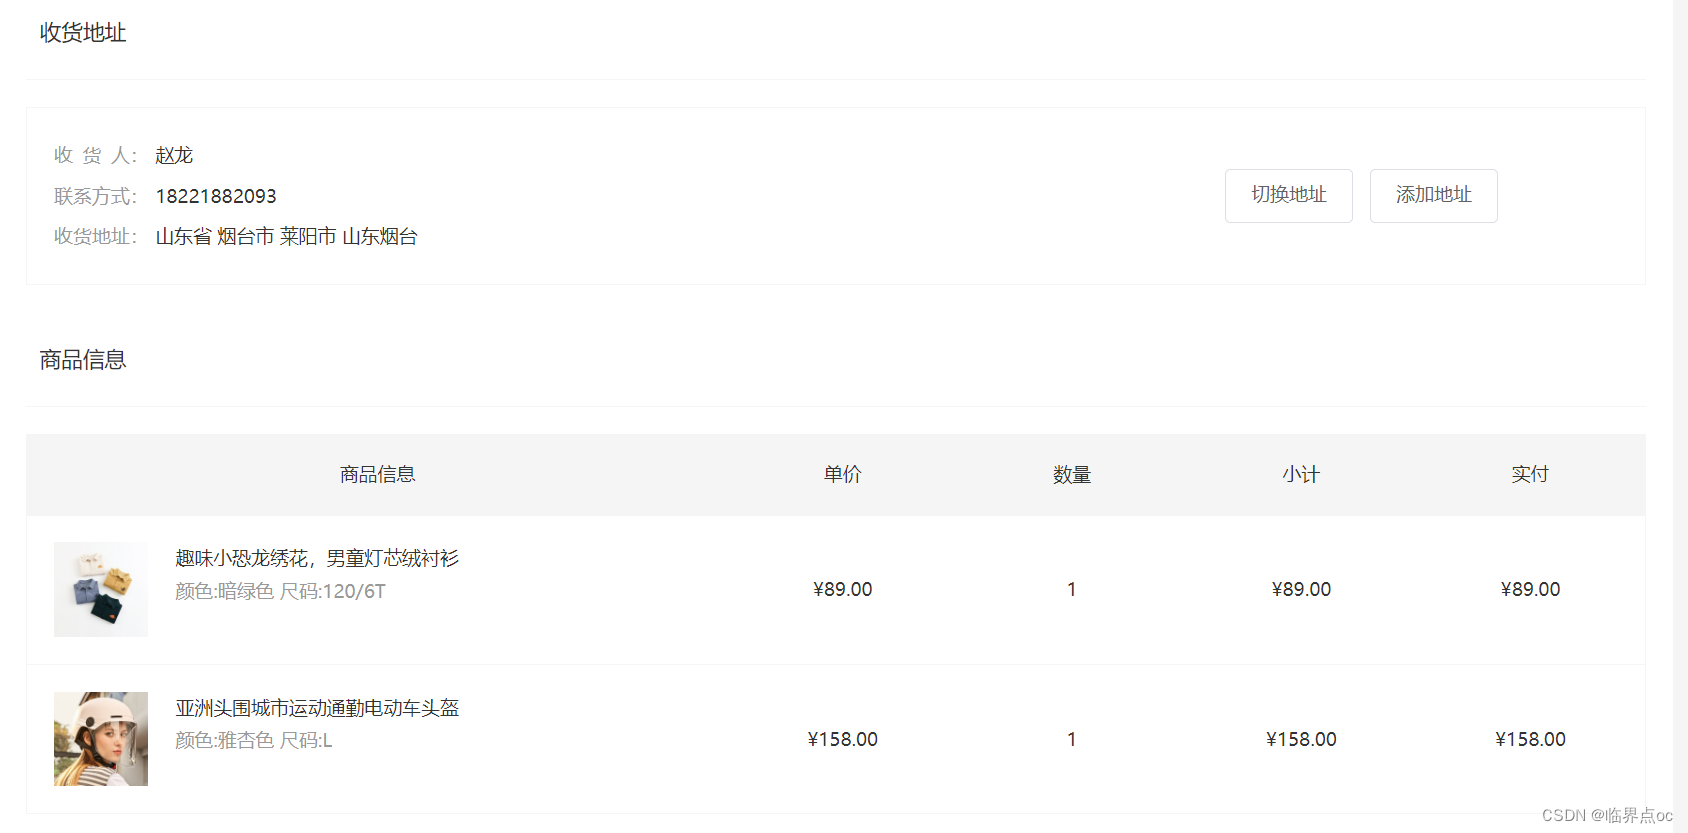Click the contact phone number 18221882093
The image size is (1688, 833).
[216, 196]
